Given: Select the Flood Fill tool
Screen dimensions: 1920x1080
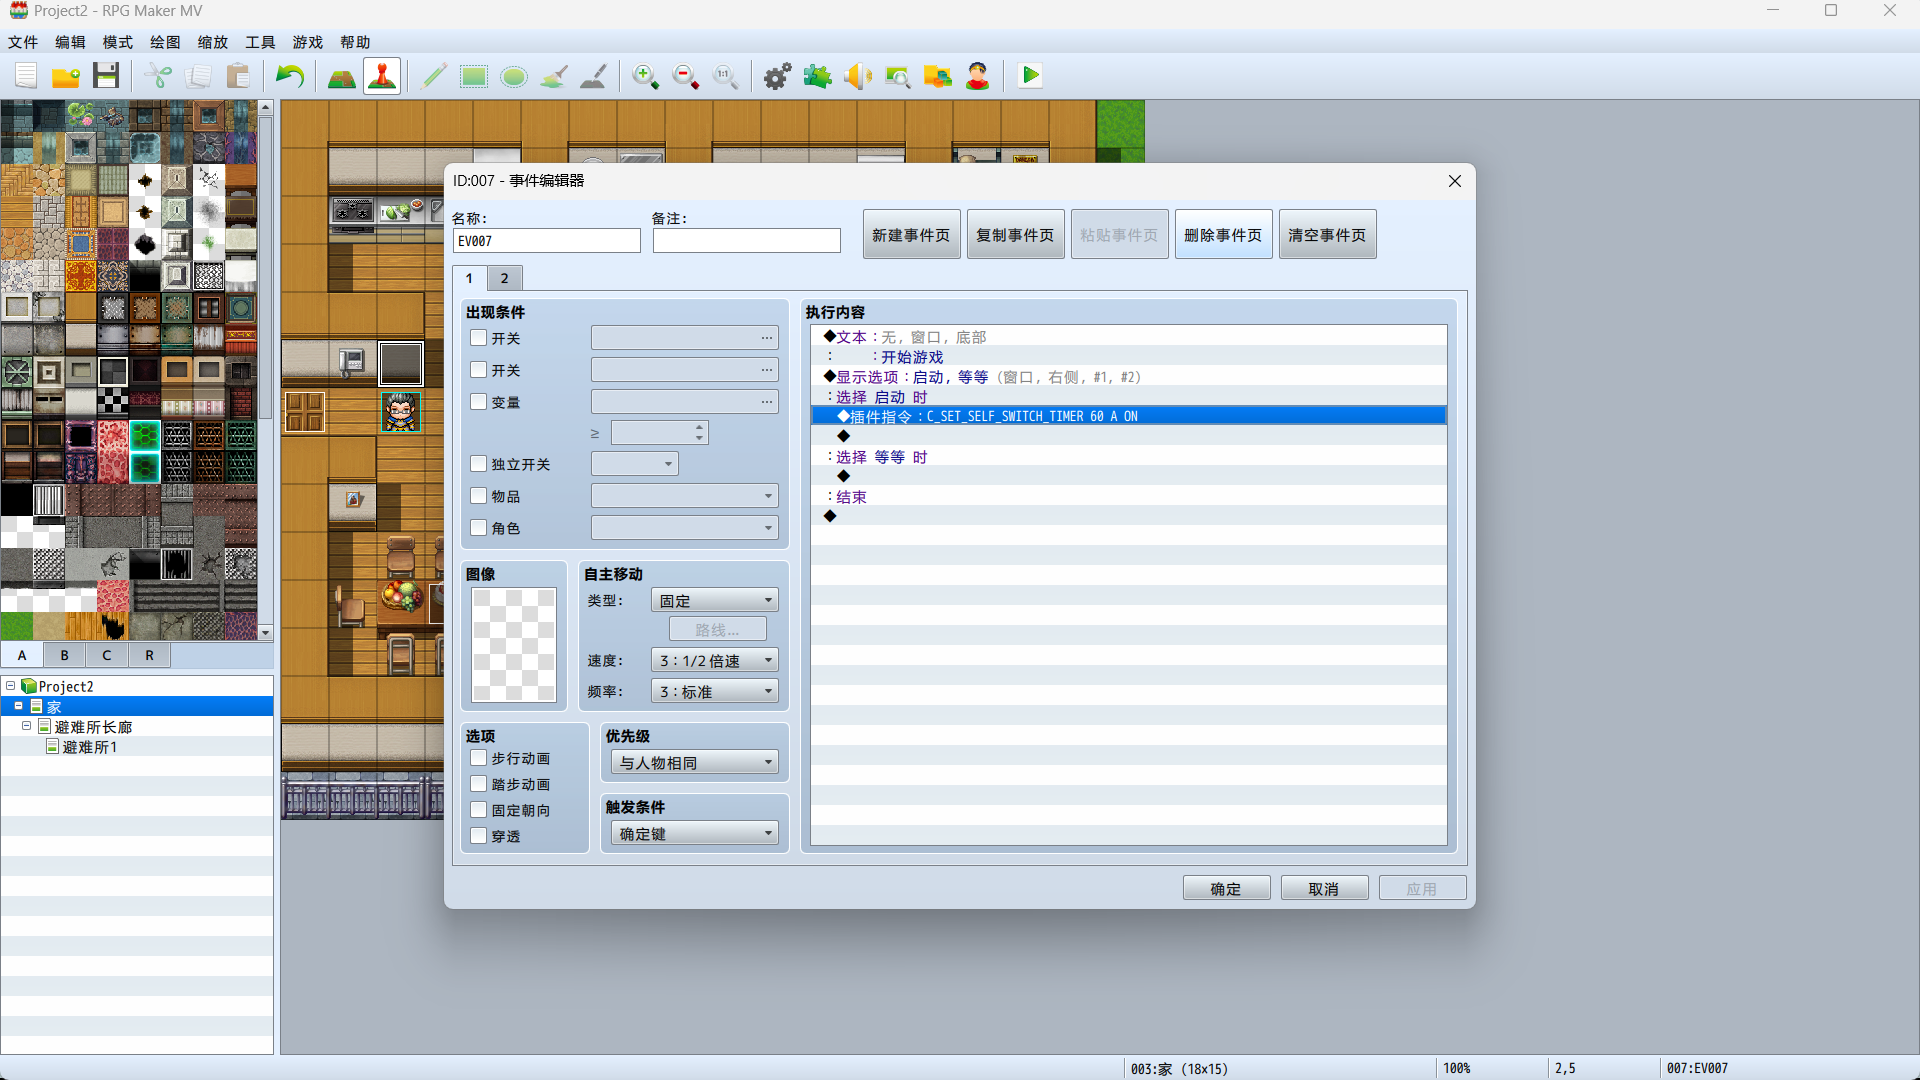Looking at the screenshot, I should point(554,76).
